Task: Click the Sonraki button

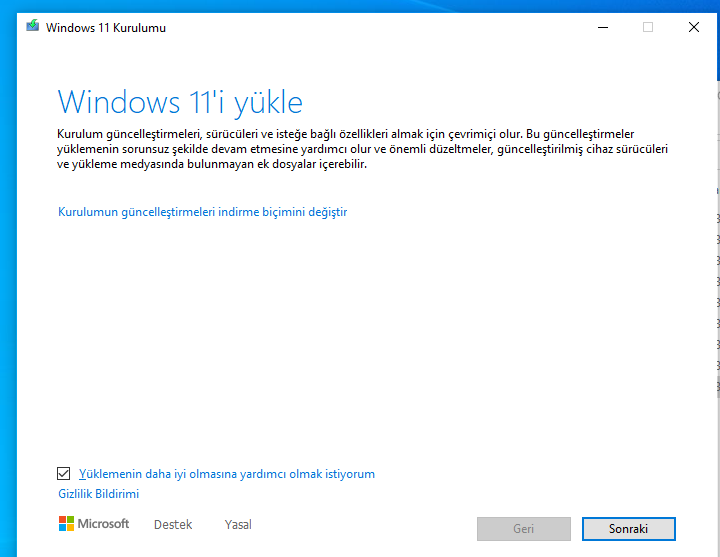Action: (x=629, y=529)
